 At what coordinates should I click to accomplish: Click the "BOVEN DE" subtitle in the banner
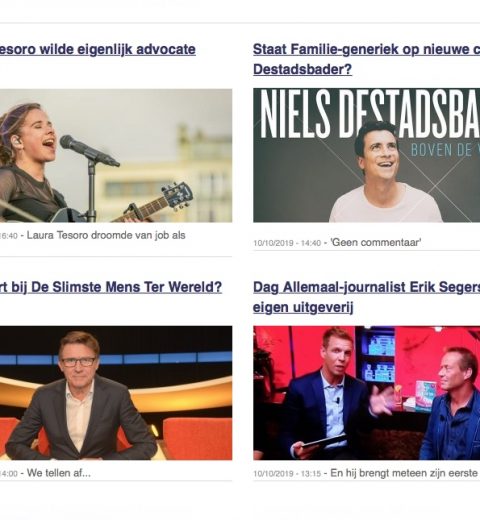tap(436, 150)
